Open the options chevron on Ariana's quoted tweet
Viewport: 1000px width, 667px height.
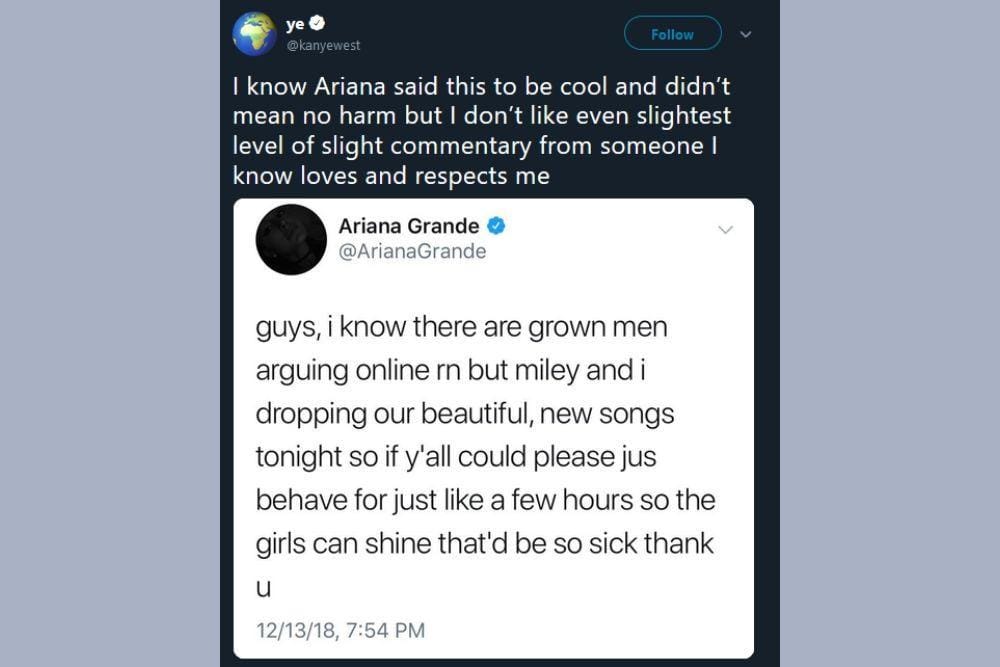[x=727, y=229]
